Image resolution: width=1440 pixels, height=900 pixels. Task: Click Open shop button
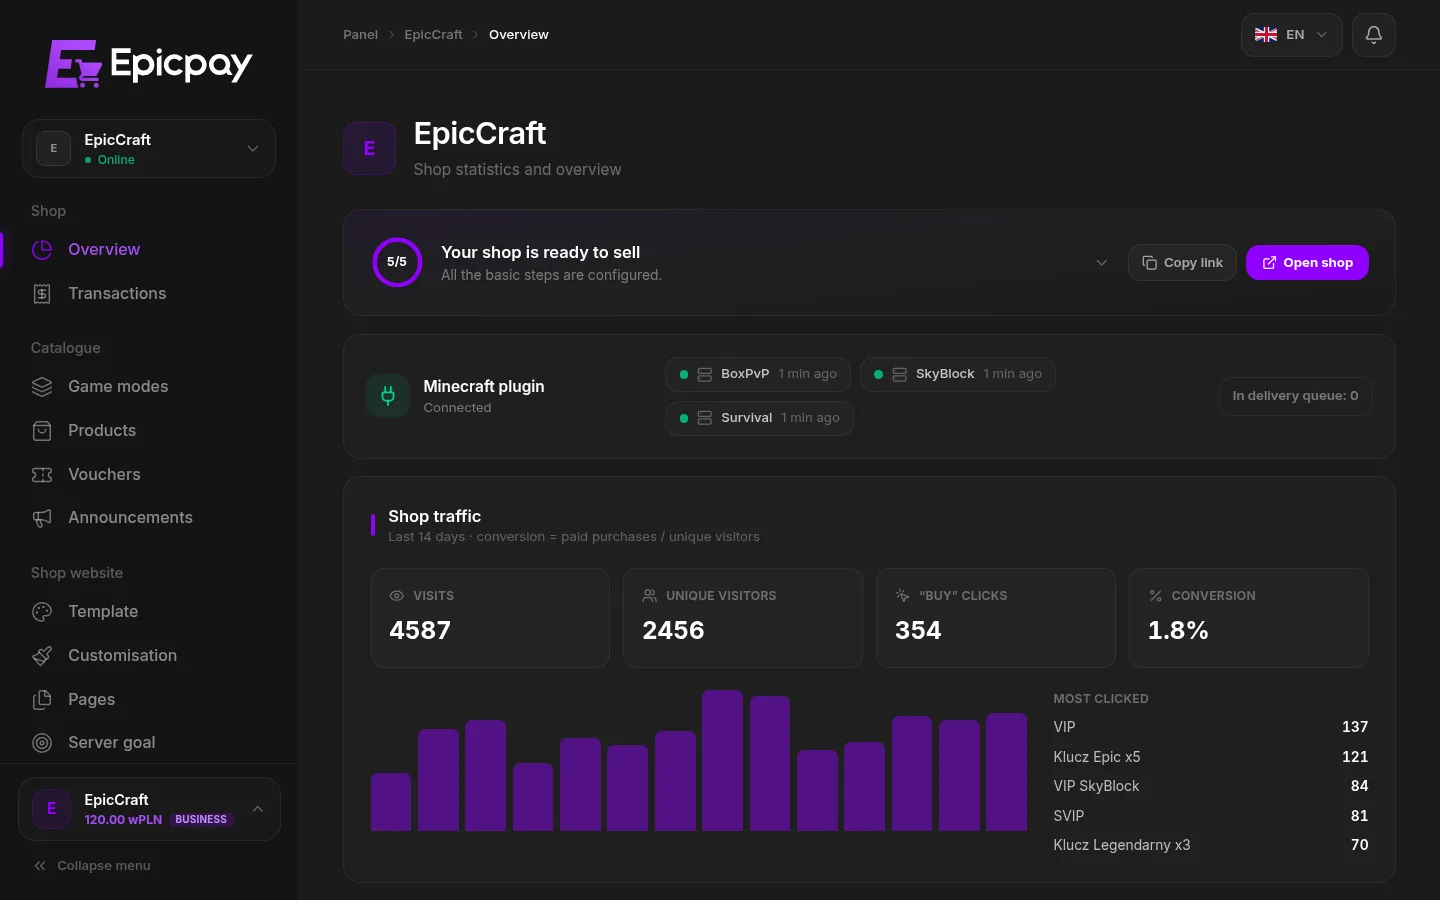1308,263
